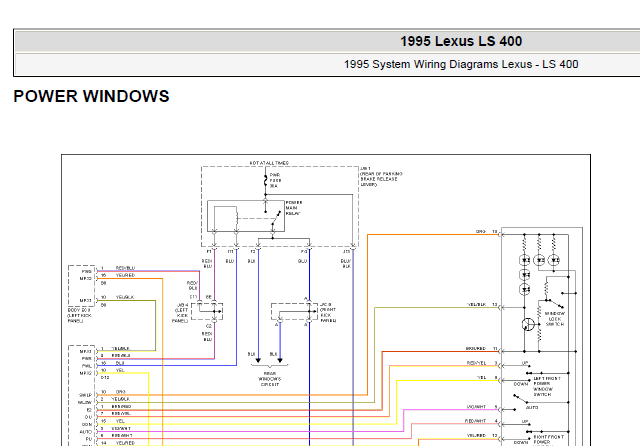Image resolution: width=640 pixels, height=446 pixels.
Task: Click the 'RED/WHT' wire label at pin 4 on right
Action: [x=476, y=421]
